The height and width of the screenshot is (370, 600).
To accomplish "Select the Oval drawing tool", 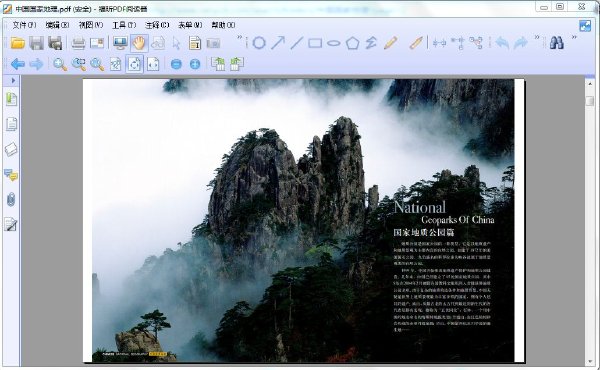I will tap(334, 43).
